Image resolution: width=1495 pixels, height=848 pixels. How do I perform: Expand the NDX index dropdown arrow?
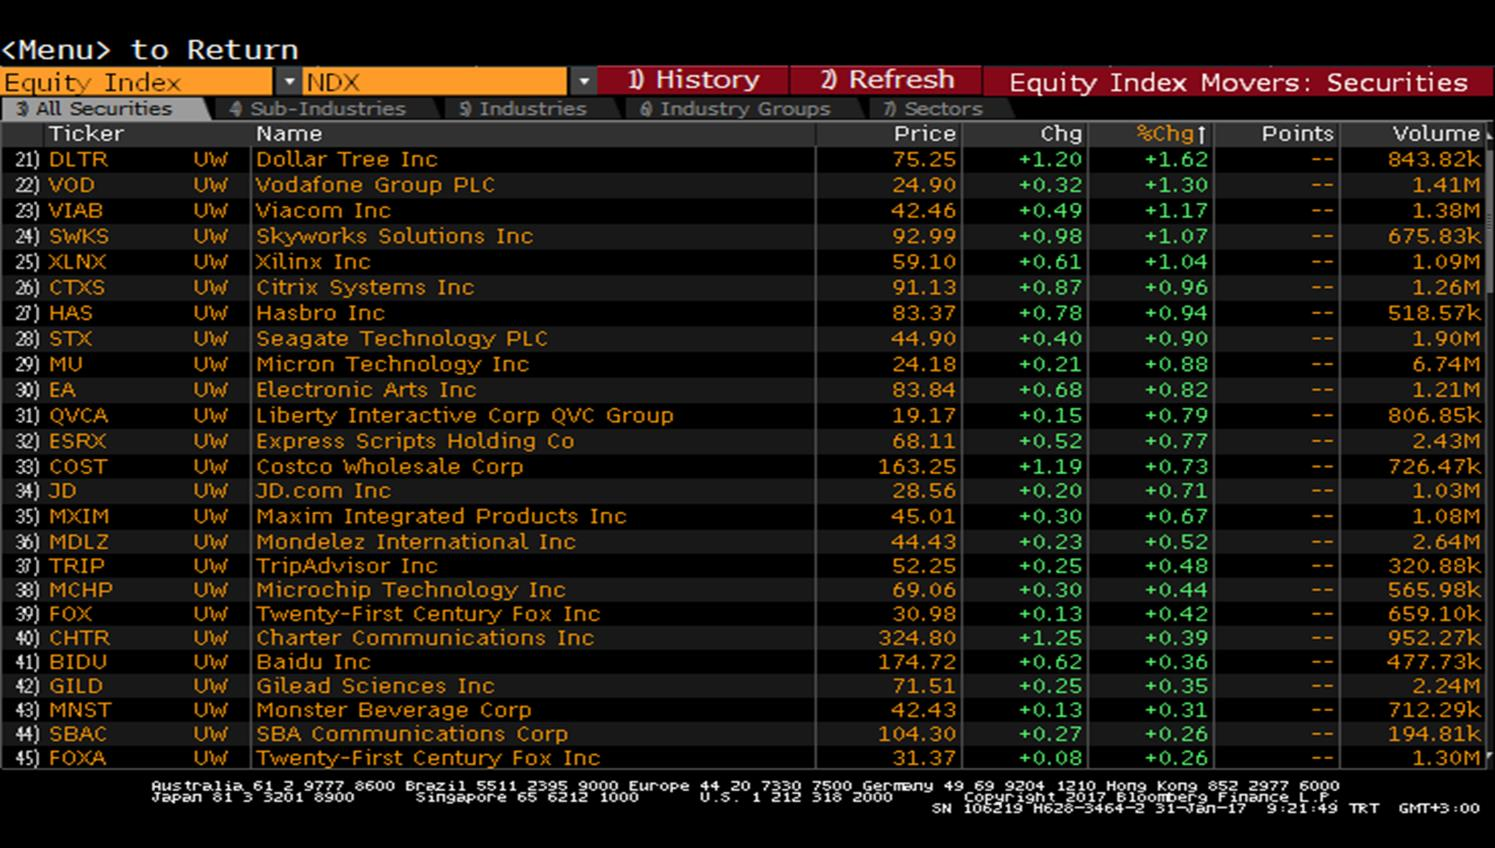pos(583,82)
